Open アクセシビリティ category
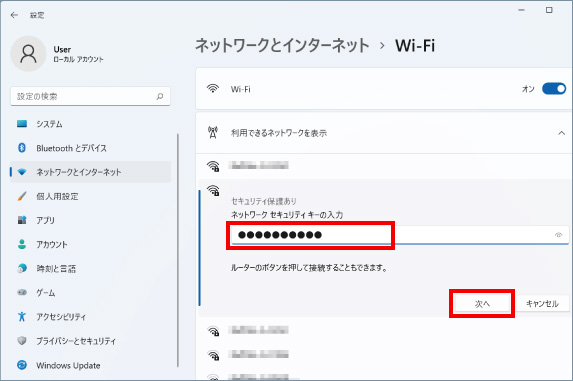This screenshot has height=381, width=573. (90, 317)
